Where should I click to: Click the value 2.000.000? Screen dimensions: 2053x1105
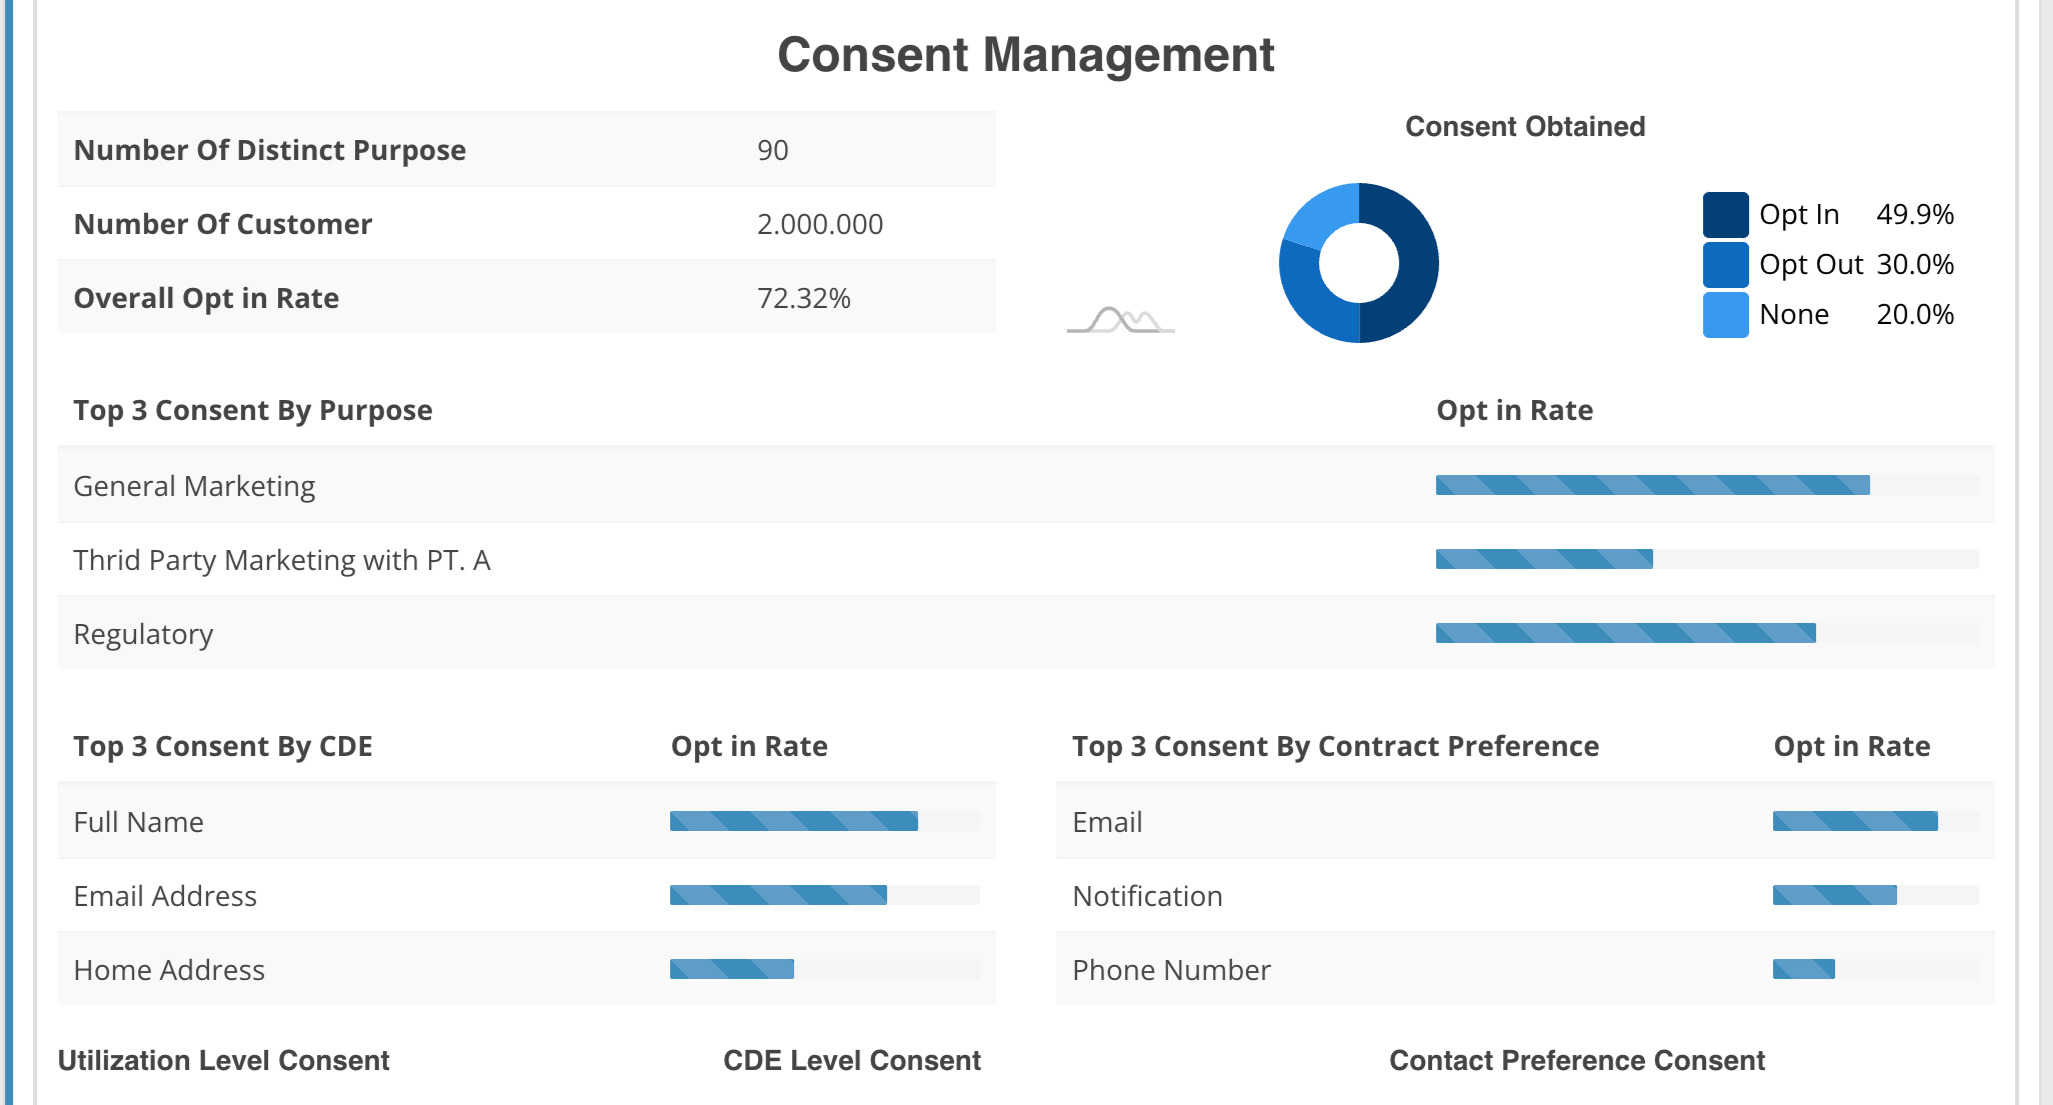pyautogui.click(x=820, y=224)
